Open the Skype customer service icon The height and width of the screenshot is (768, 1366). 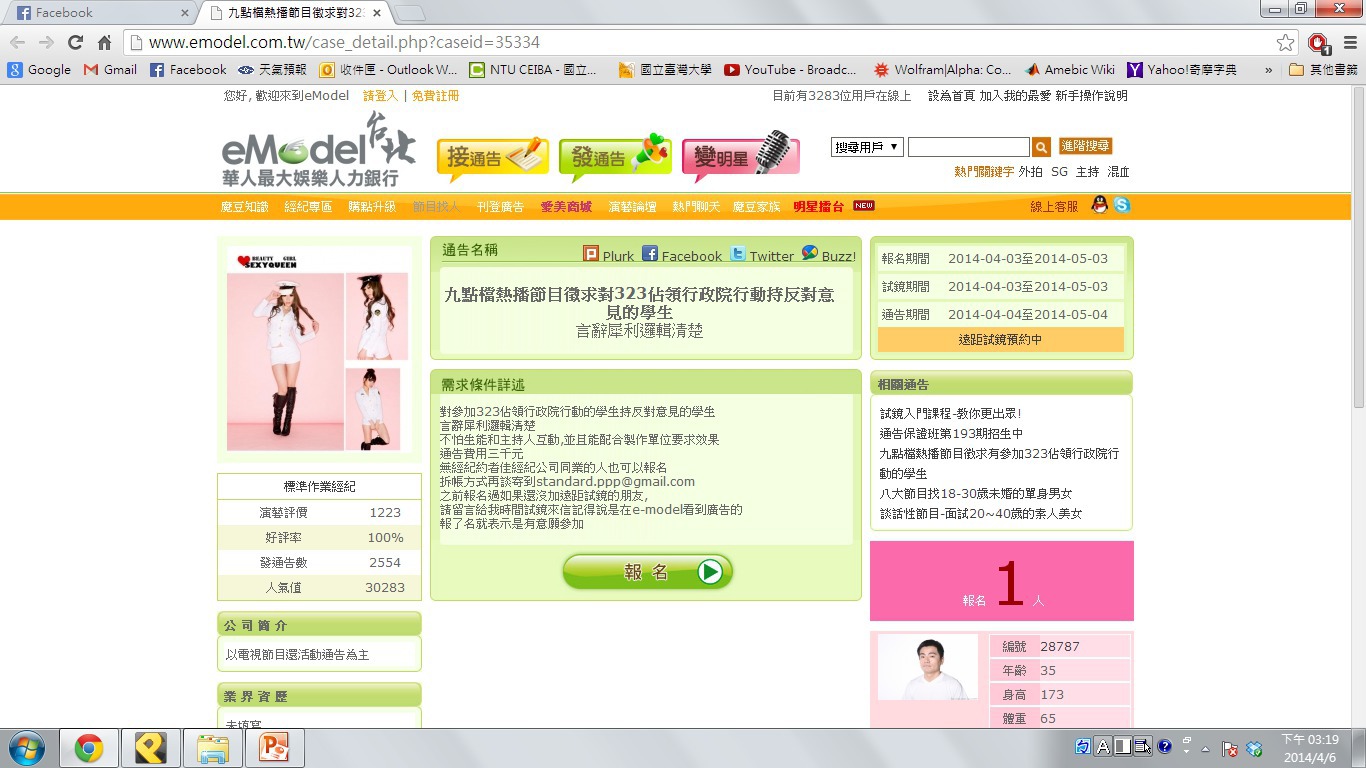pyautogui.click(x=1122, y=205)
